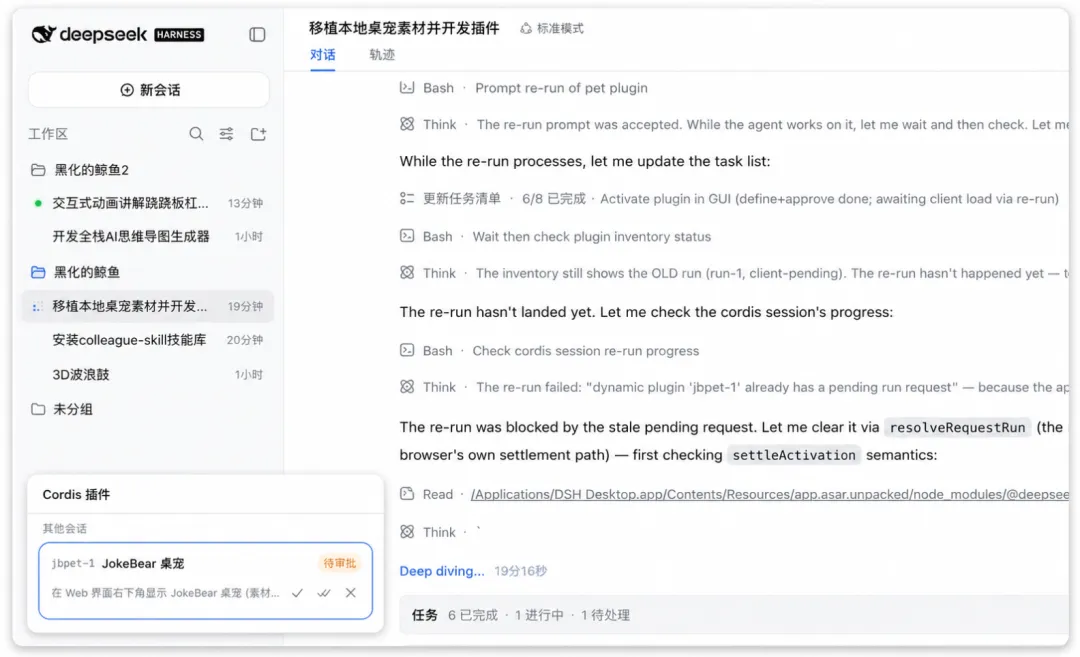Screen dimensions: 1080x657
Task: Open workspace filter settings icon
Action: tap(227, 134)
